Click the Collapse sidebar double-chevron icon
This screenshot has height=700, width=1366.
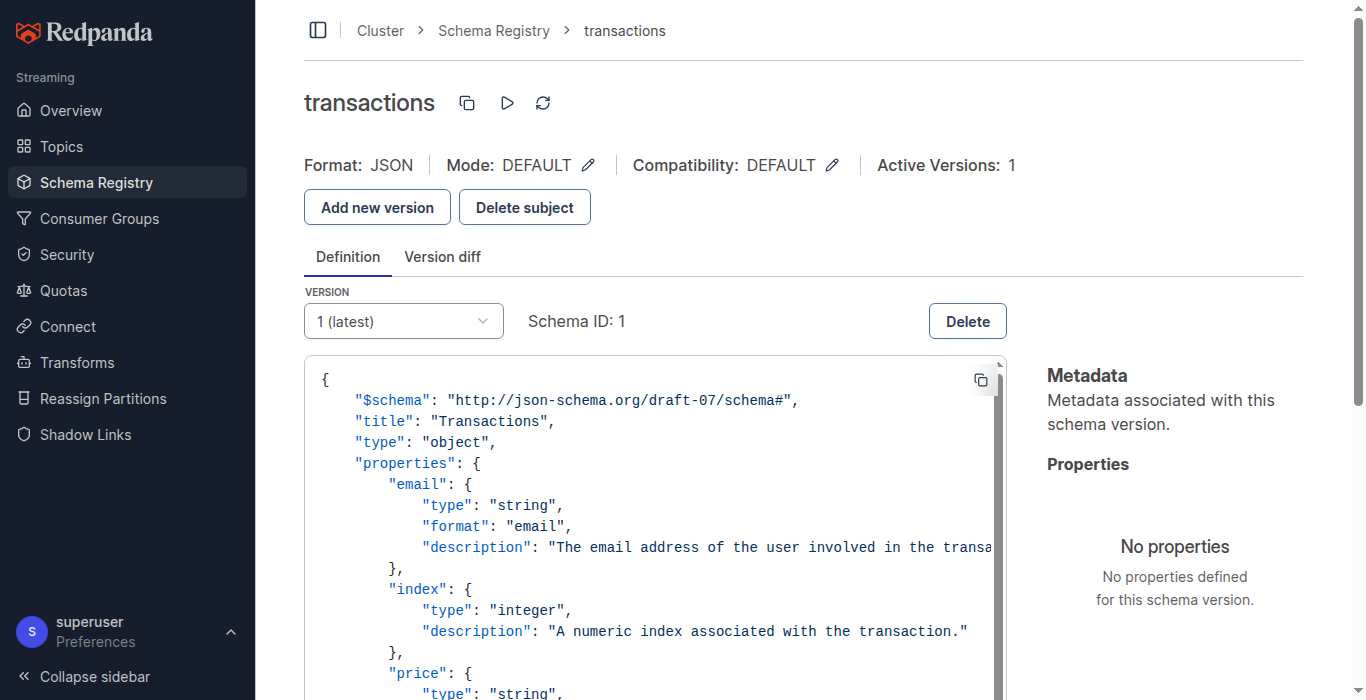click(25, 676)
